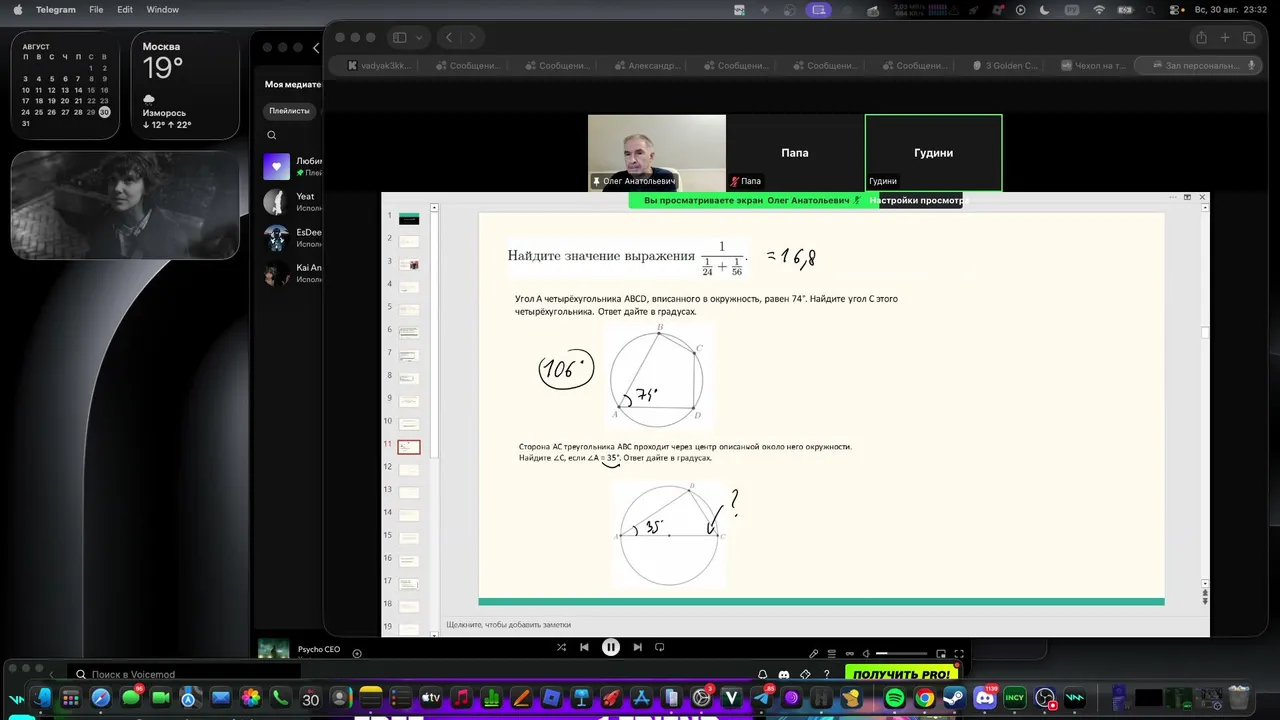Viewport: 1280px width, 720px height.
Task: Open Calendar from the dock
Action: (311, 698)
